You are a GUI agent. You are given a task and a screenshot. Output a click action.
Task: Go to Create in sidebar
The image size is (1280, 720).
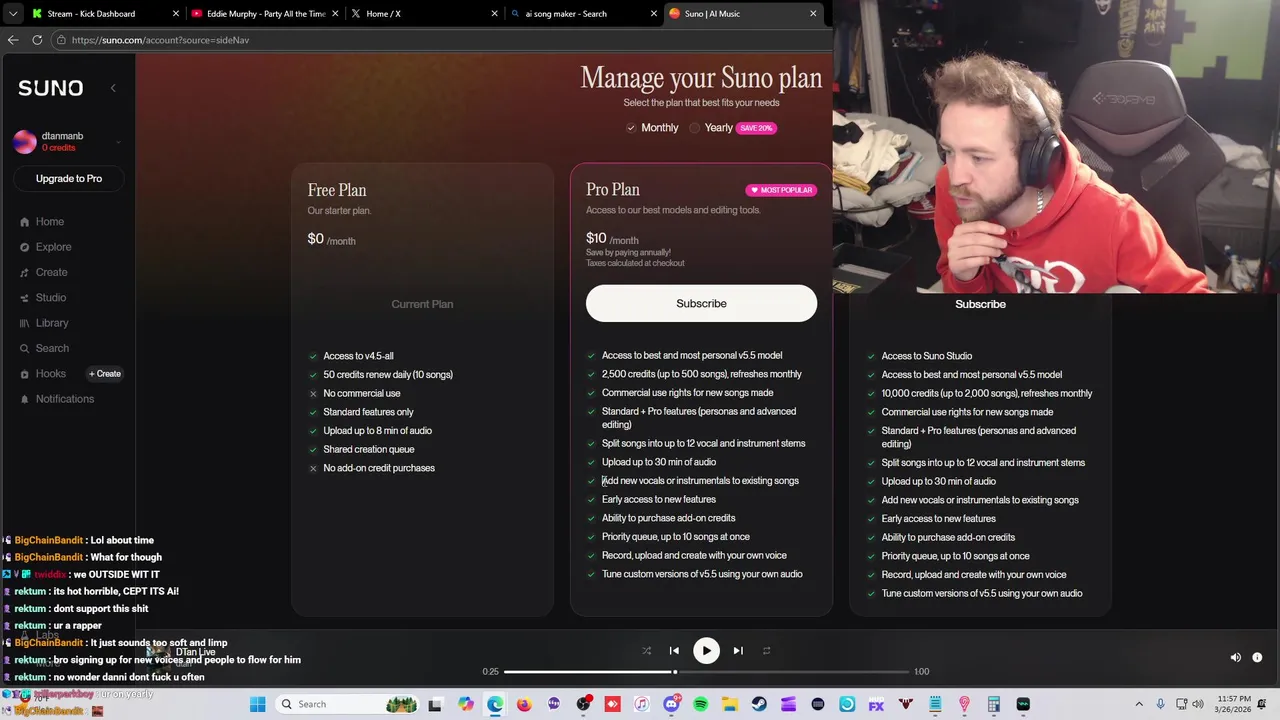click(x=44, y=272)
